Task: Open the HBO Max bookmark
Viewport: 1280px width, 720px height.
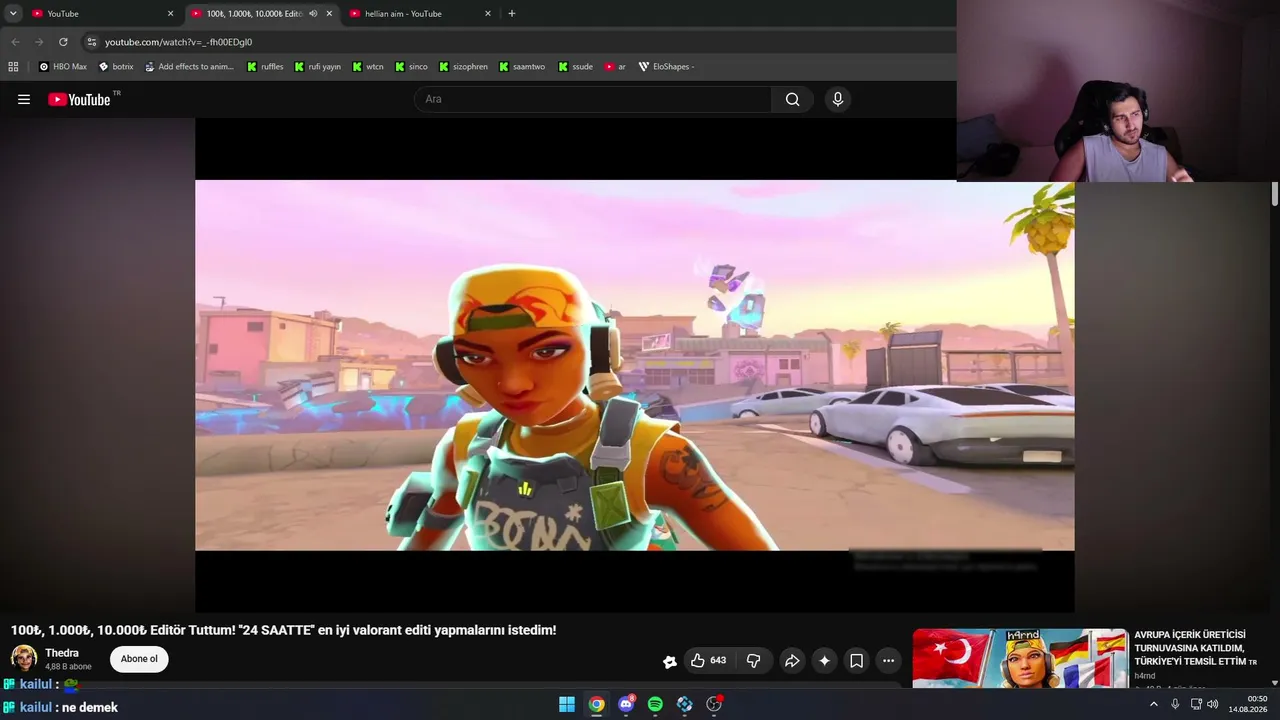Action: pos(62,67)
